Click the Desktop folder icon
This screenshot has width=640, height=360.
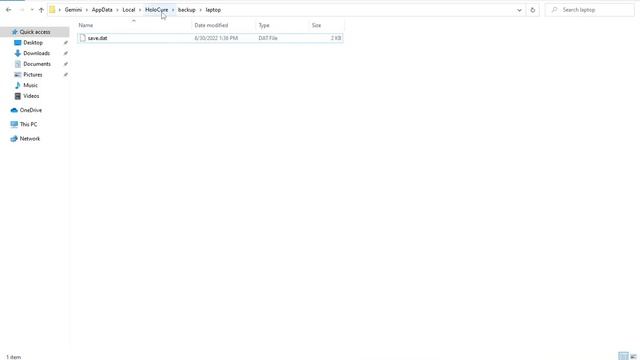[x=18, y=42]
